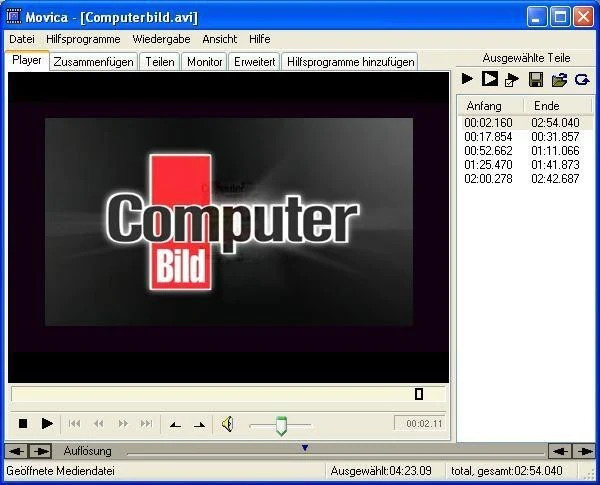This screenshot has height=485, width=600.
Task: Start playback with the main play button
Action: (x=47, y=424)
